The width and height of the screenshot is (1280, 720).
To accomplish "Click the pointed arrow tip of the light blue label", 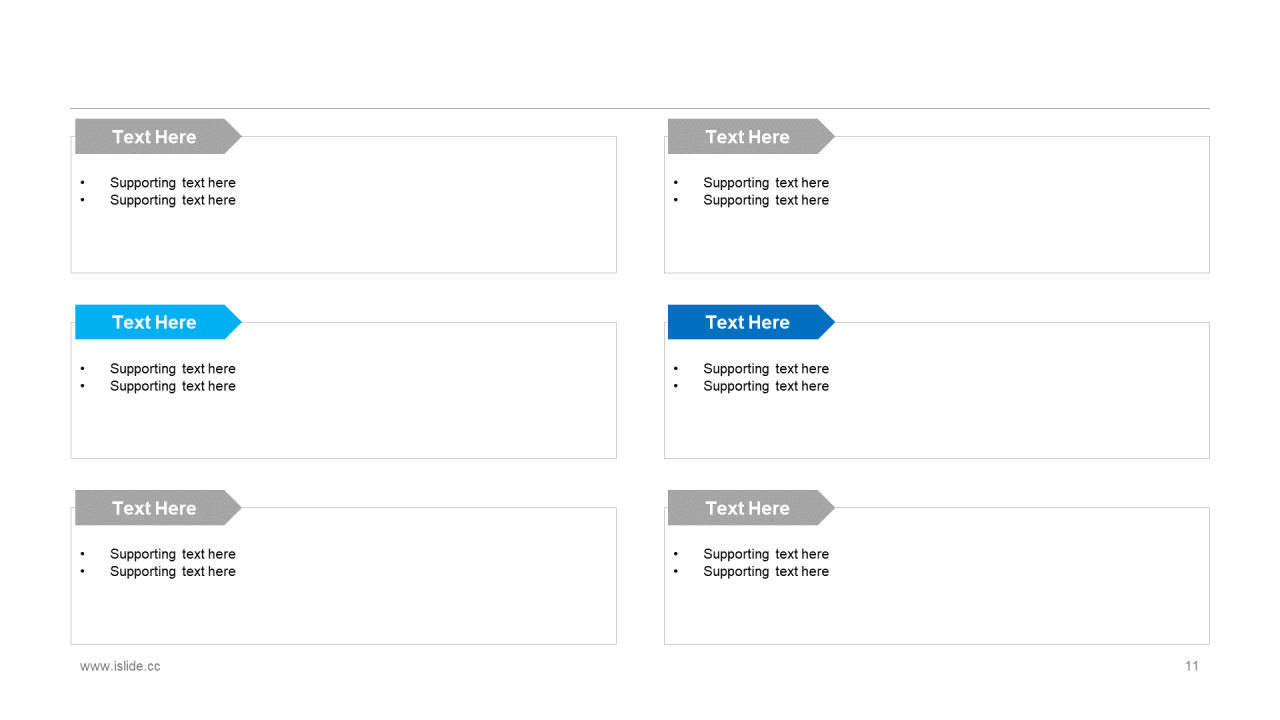I will click(x=233, y=322).
